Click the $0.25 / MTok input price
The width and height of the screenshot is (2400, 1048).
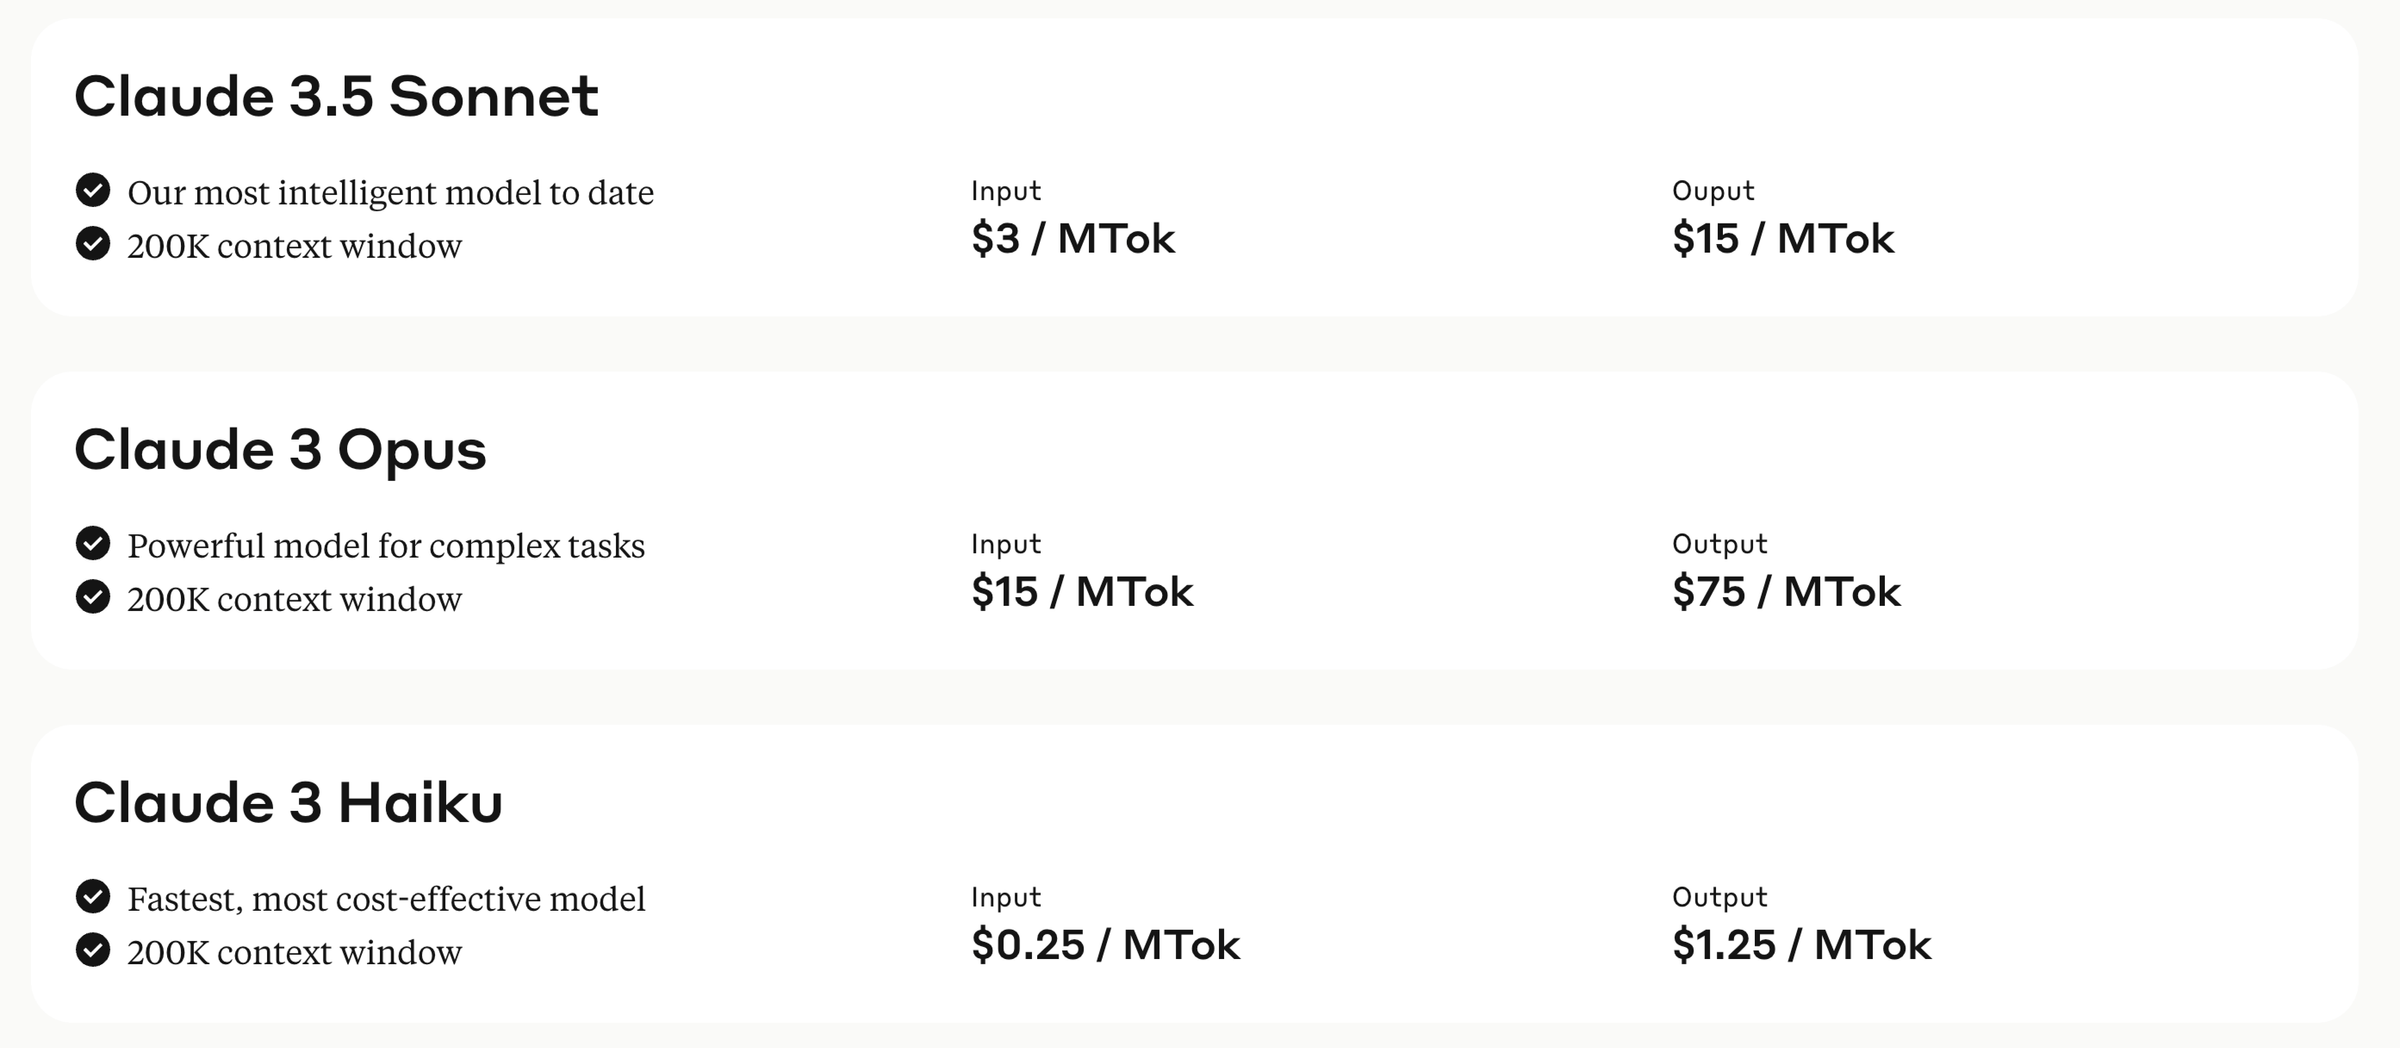pyautogui.click(x=1105, y=945)
